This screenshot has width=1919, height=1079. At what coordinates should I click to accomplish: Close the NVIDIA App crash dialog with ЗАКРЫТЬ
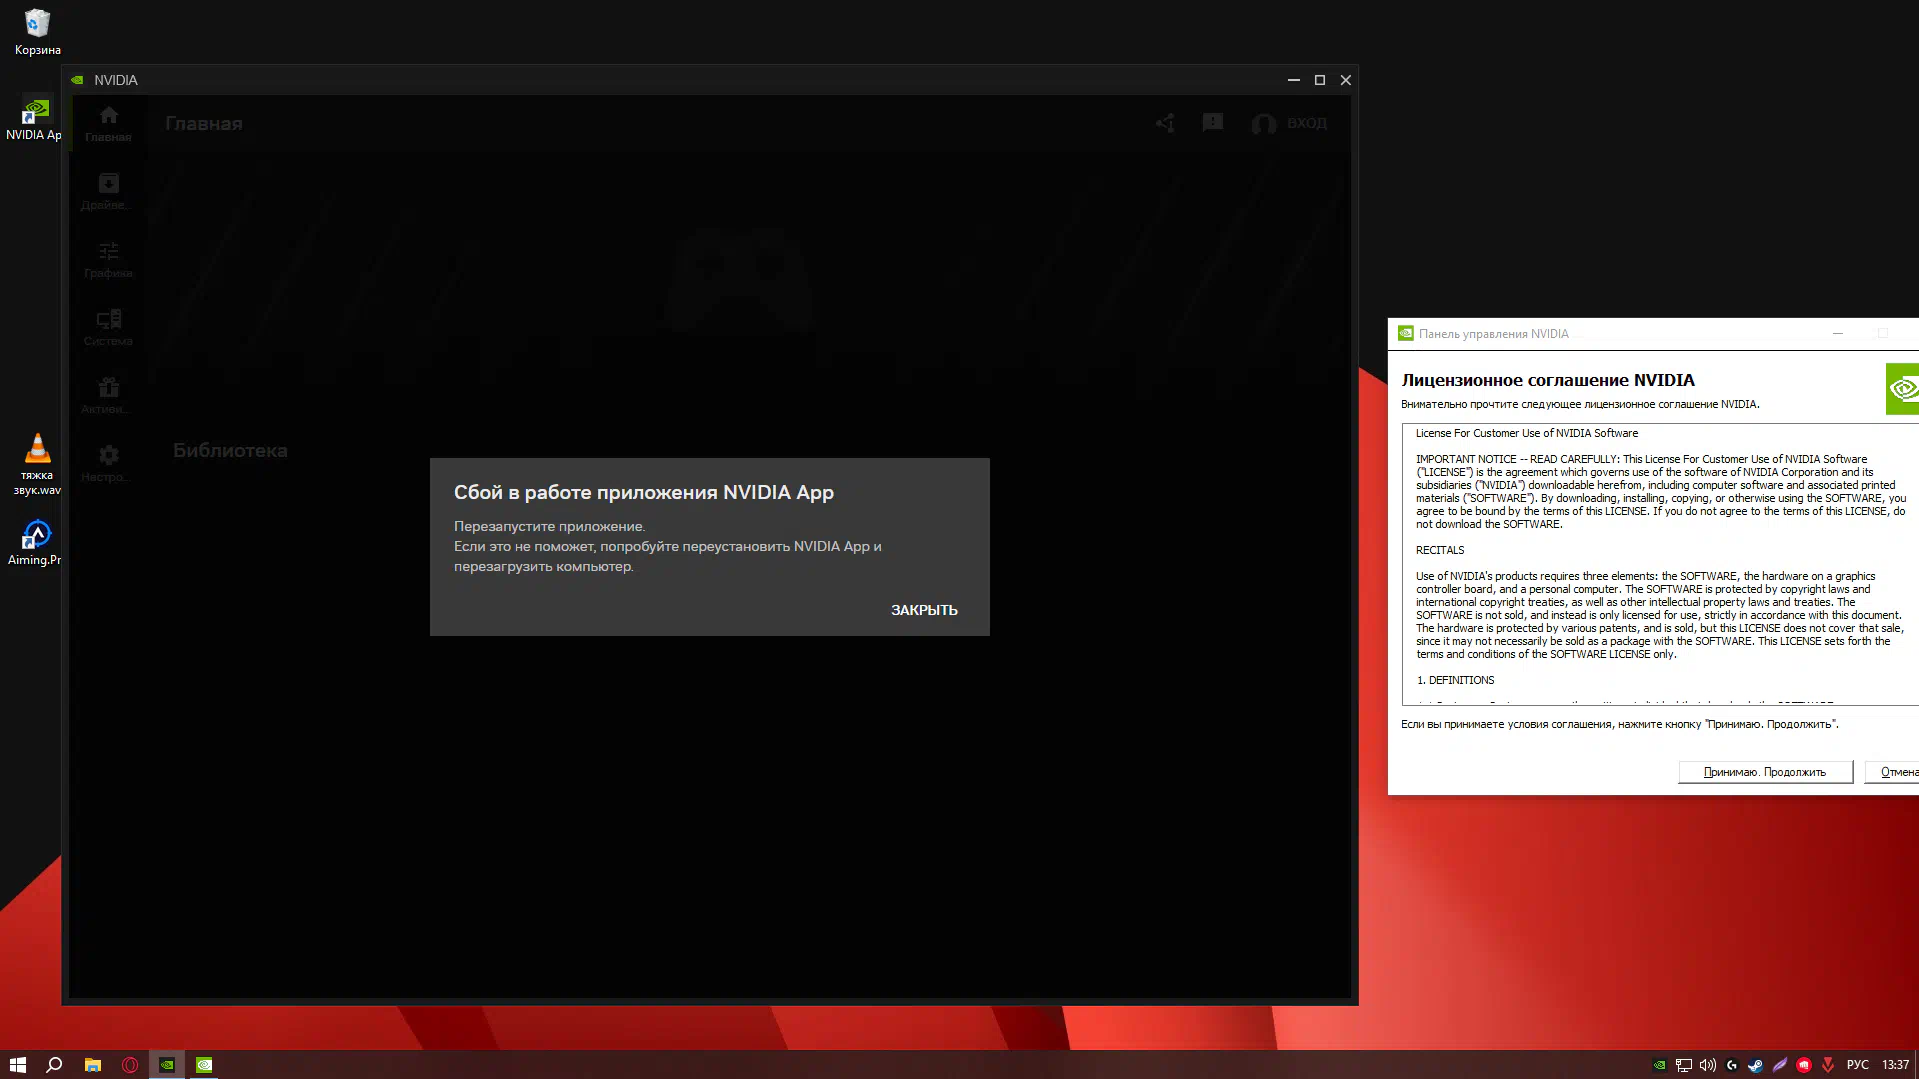pos(924,610)
